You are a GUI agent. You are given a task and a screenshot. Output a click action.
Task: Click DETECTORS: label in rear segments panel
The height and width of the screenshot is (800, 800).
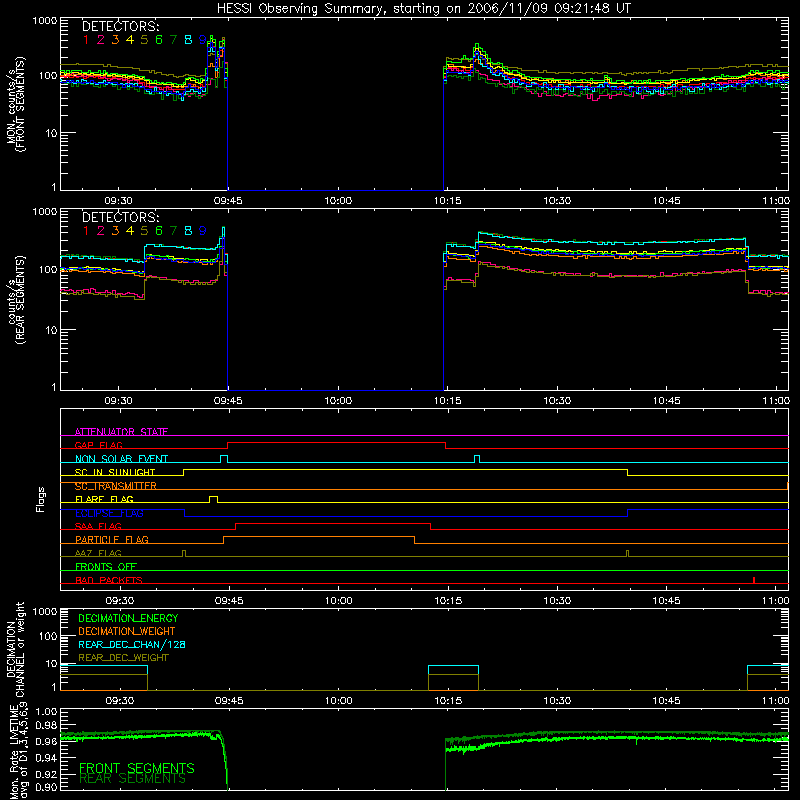(120, 217)
